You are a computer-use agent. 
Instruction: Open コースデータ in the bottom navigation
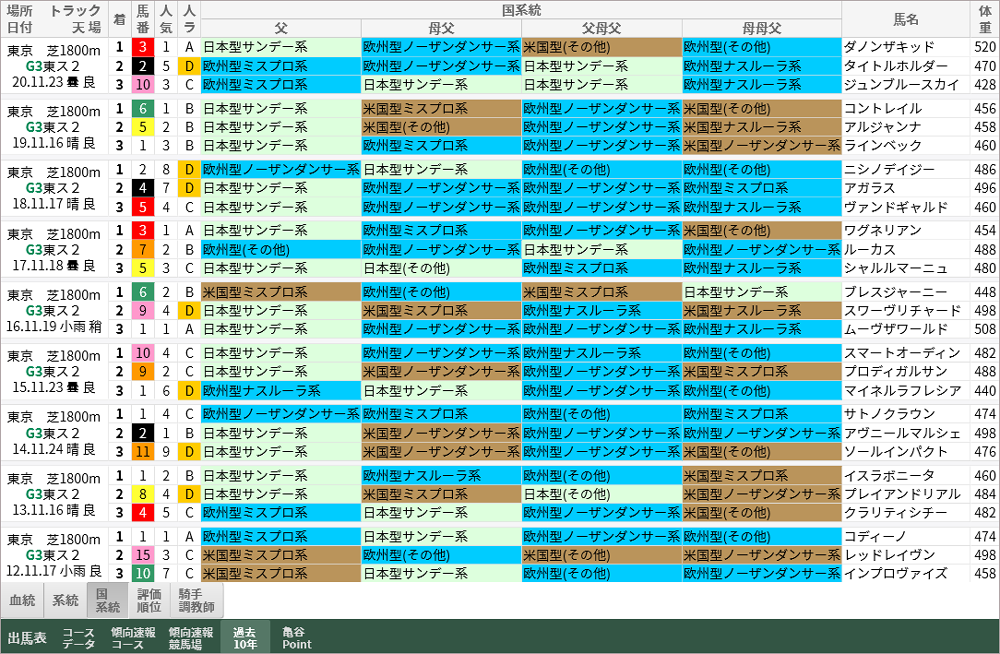78,637
